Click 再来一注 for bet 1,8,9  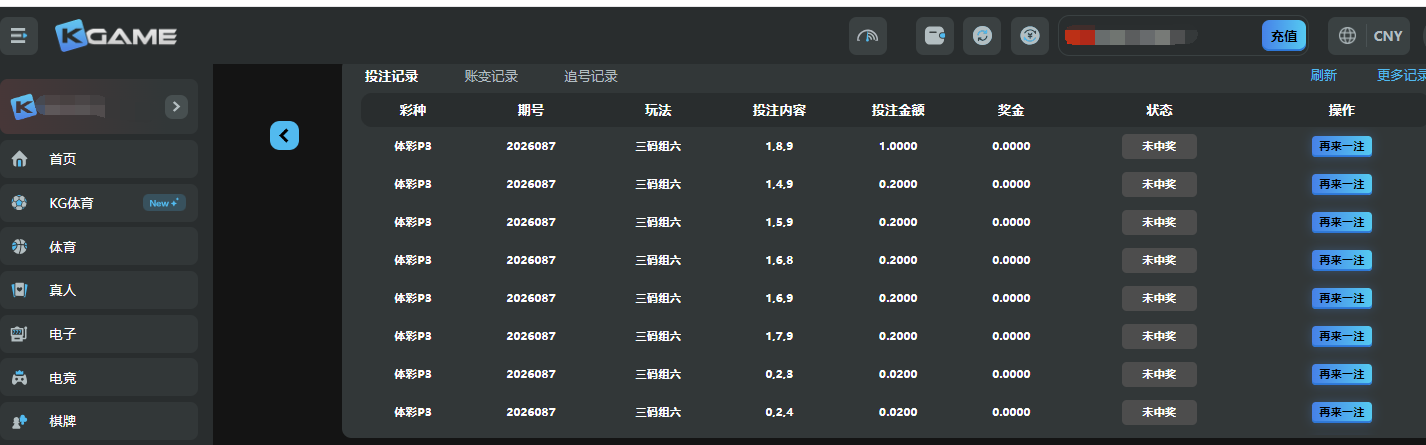[1341, 146]
